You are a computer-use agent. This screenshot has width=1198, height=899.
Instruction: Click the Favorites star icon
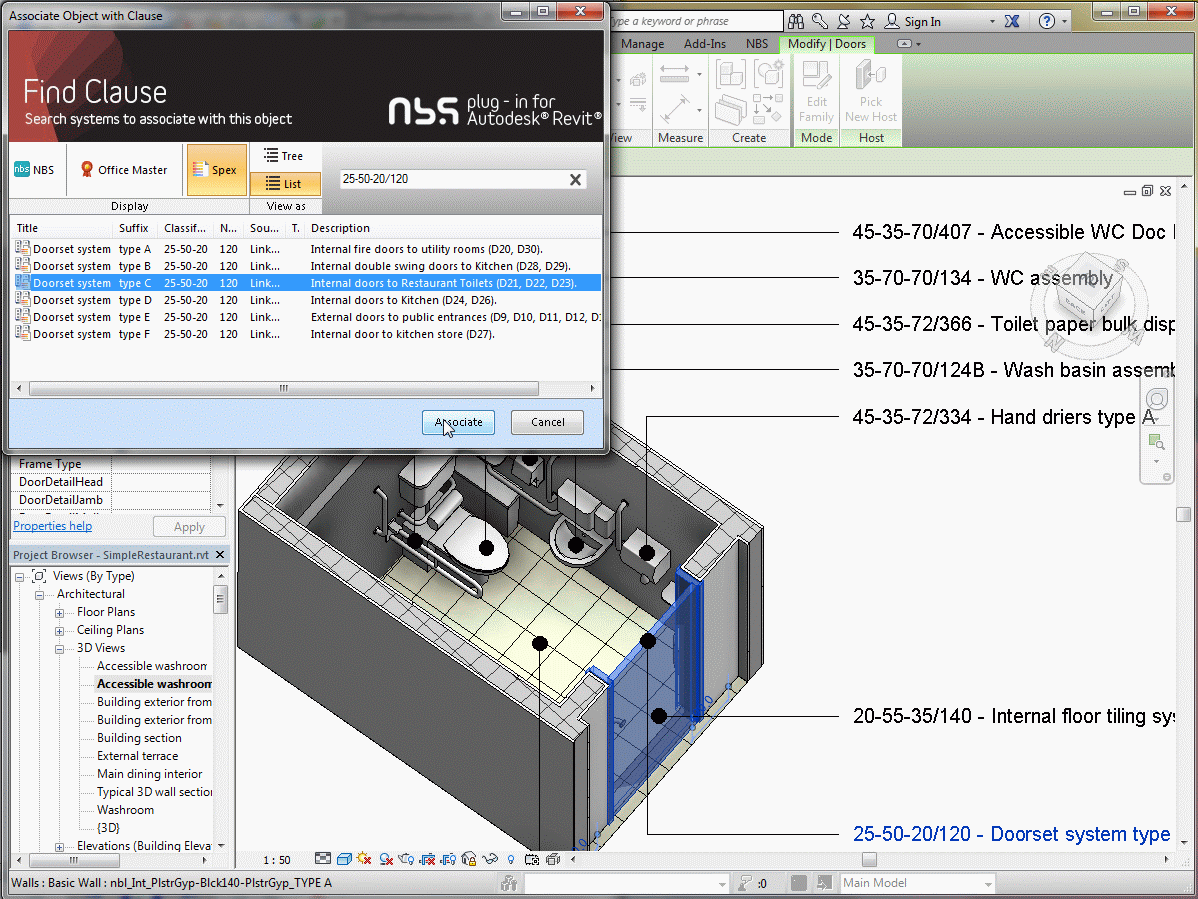(867, 21)
